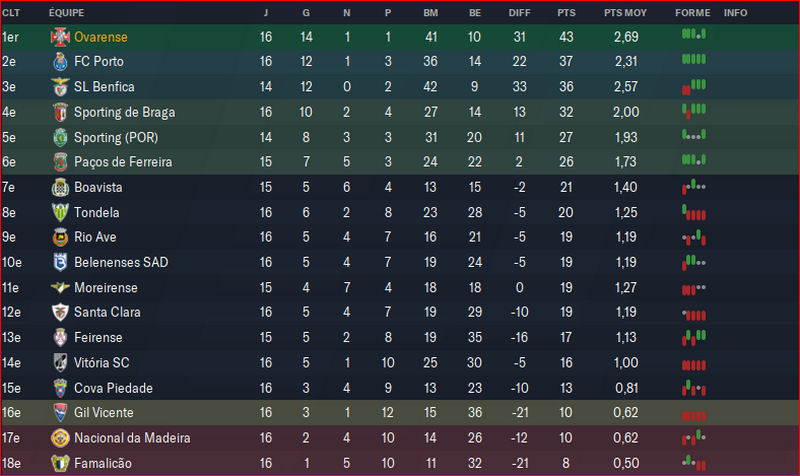
Task: Click Moreirense's recent form bars
Action: 693,287
